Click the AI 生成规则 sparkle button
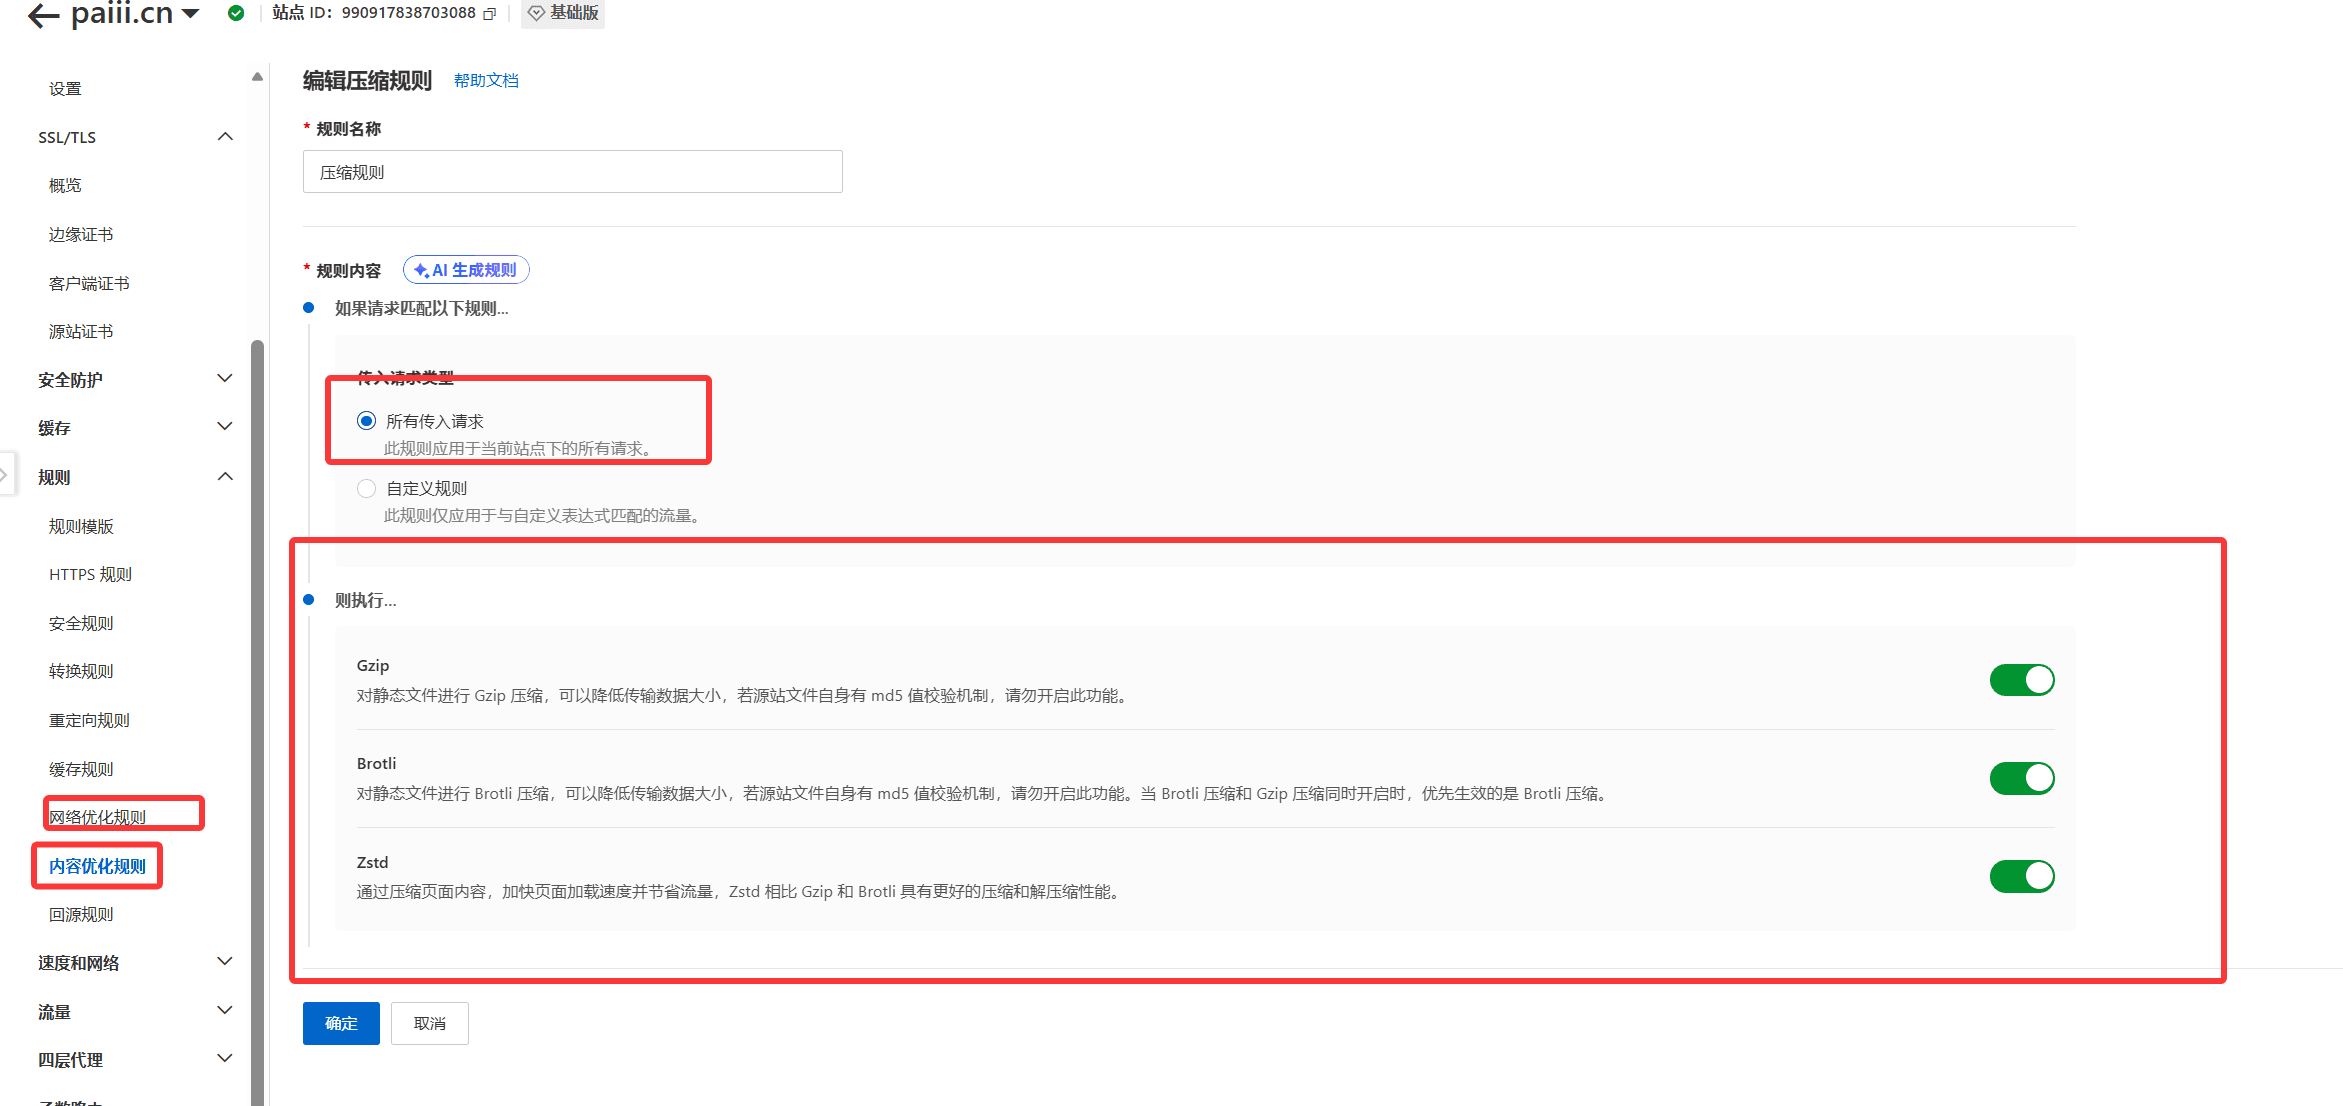Viewport: 2343px width, 1106px height. 466,270
